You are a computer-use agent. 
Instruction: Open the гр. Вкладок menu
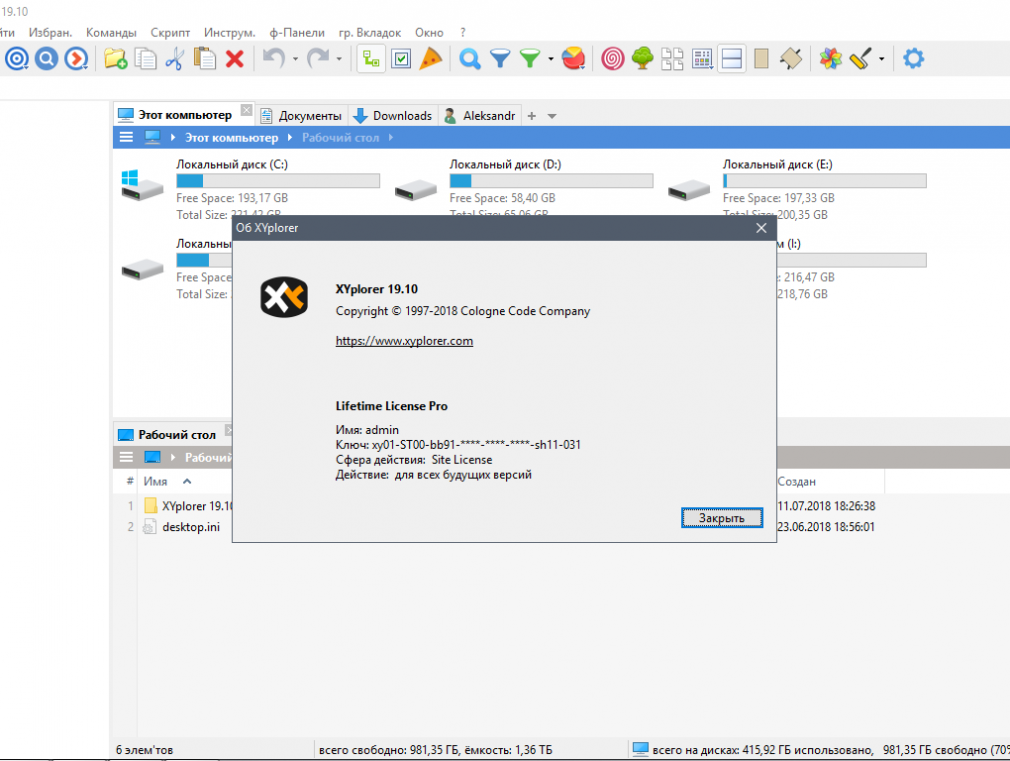370,32
